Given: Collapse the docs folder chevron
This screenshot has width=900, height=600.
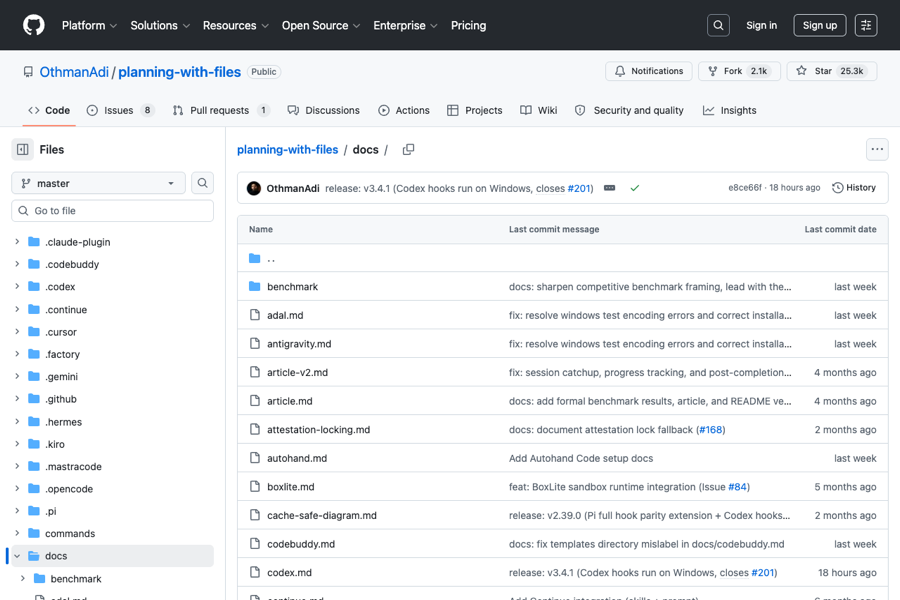Looking at the screenshot, I should click(17, 556).
